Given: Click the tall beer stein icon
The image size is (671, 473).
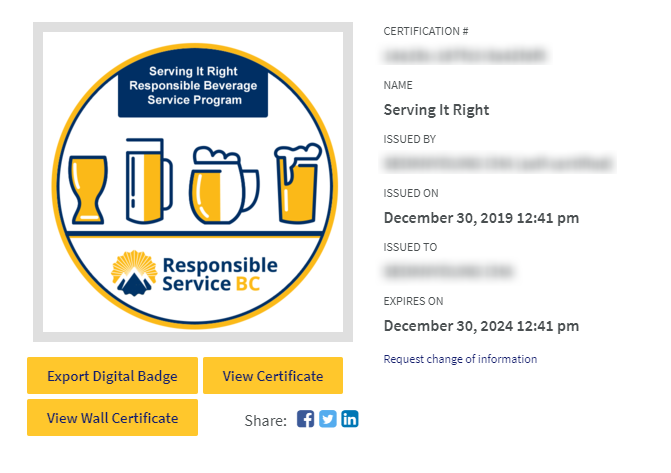Looking at the screenshot, I should point(147,180).
